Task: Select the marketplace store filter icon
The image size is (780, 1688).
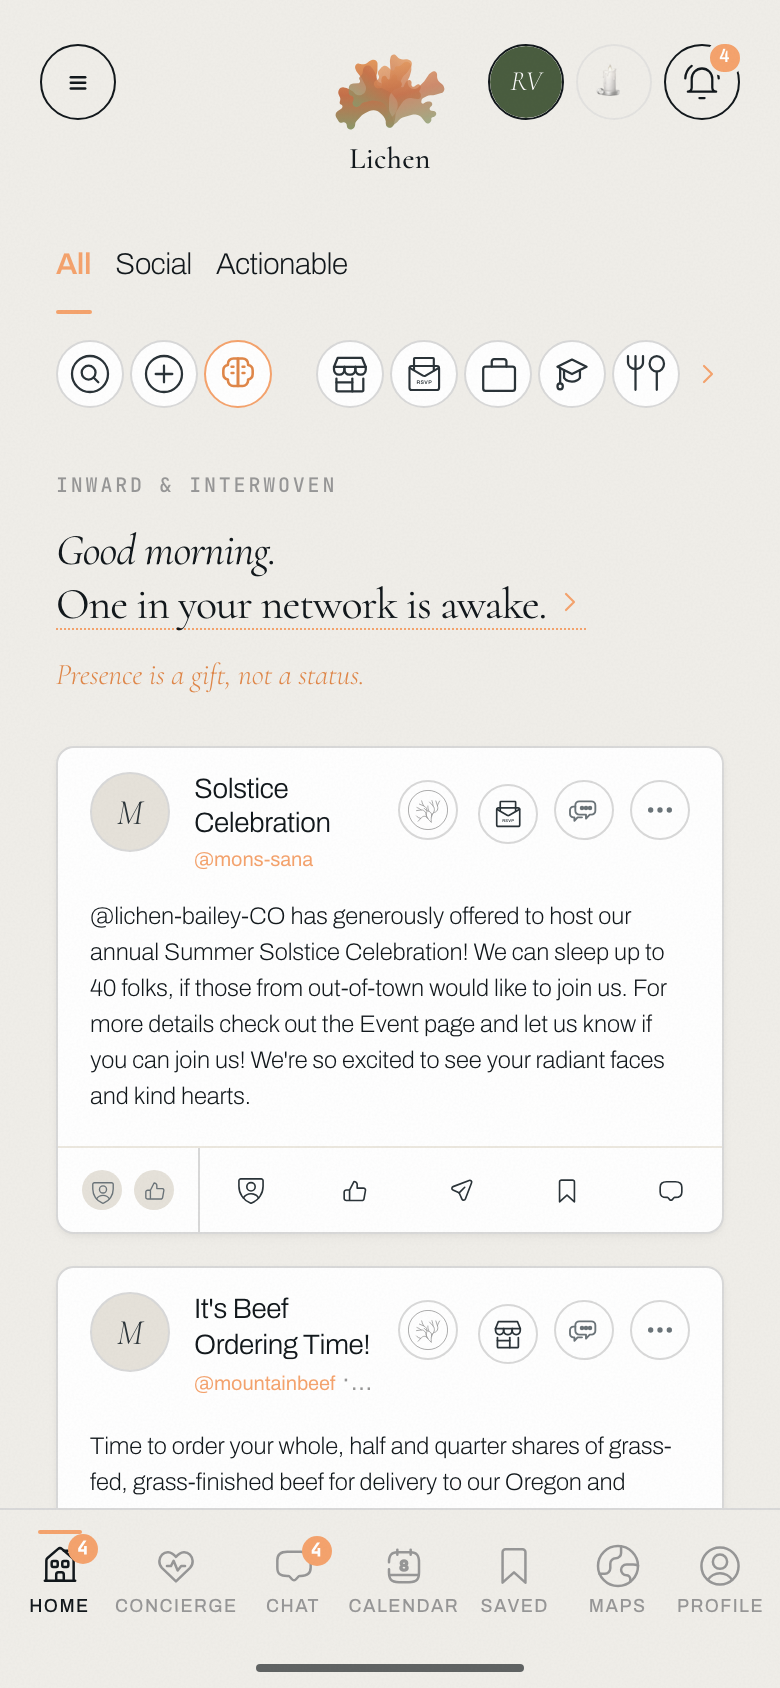Action: (x=350, y=374)
